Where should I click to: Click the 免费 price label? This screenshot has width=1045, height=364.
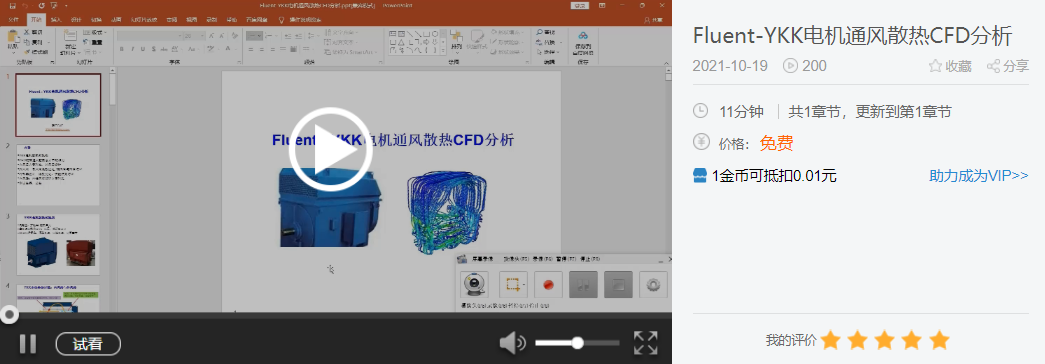click(776, 143)
